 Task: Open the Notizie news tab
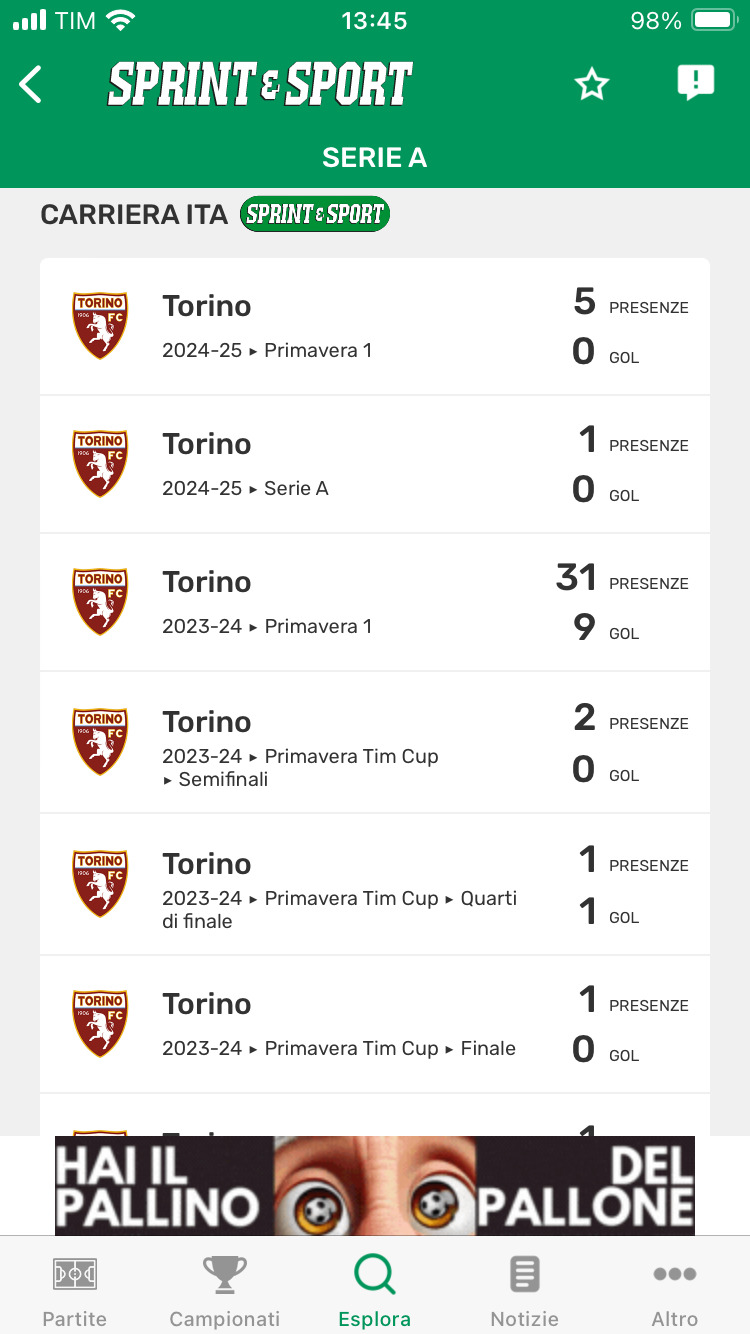pyautogui.click(x=525, y=1292)
